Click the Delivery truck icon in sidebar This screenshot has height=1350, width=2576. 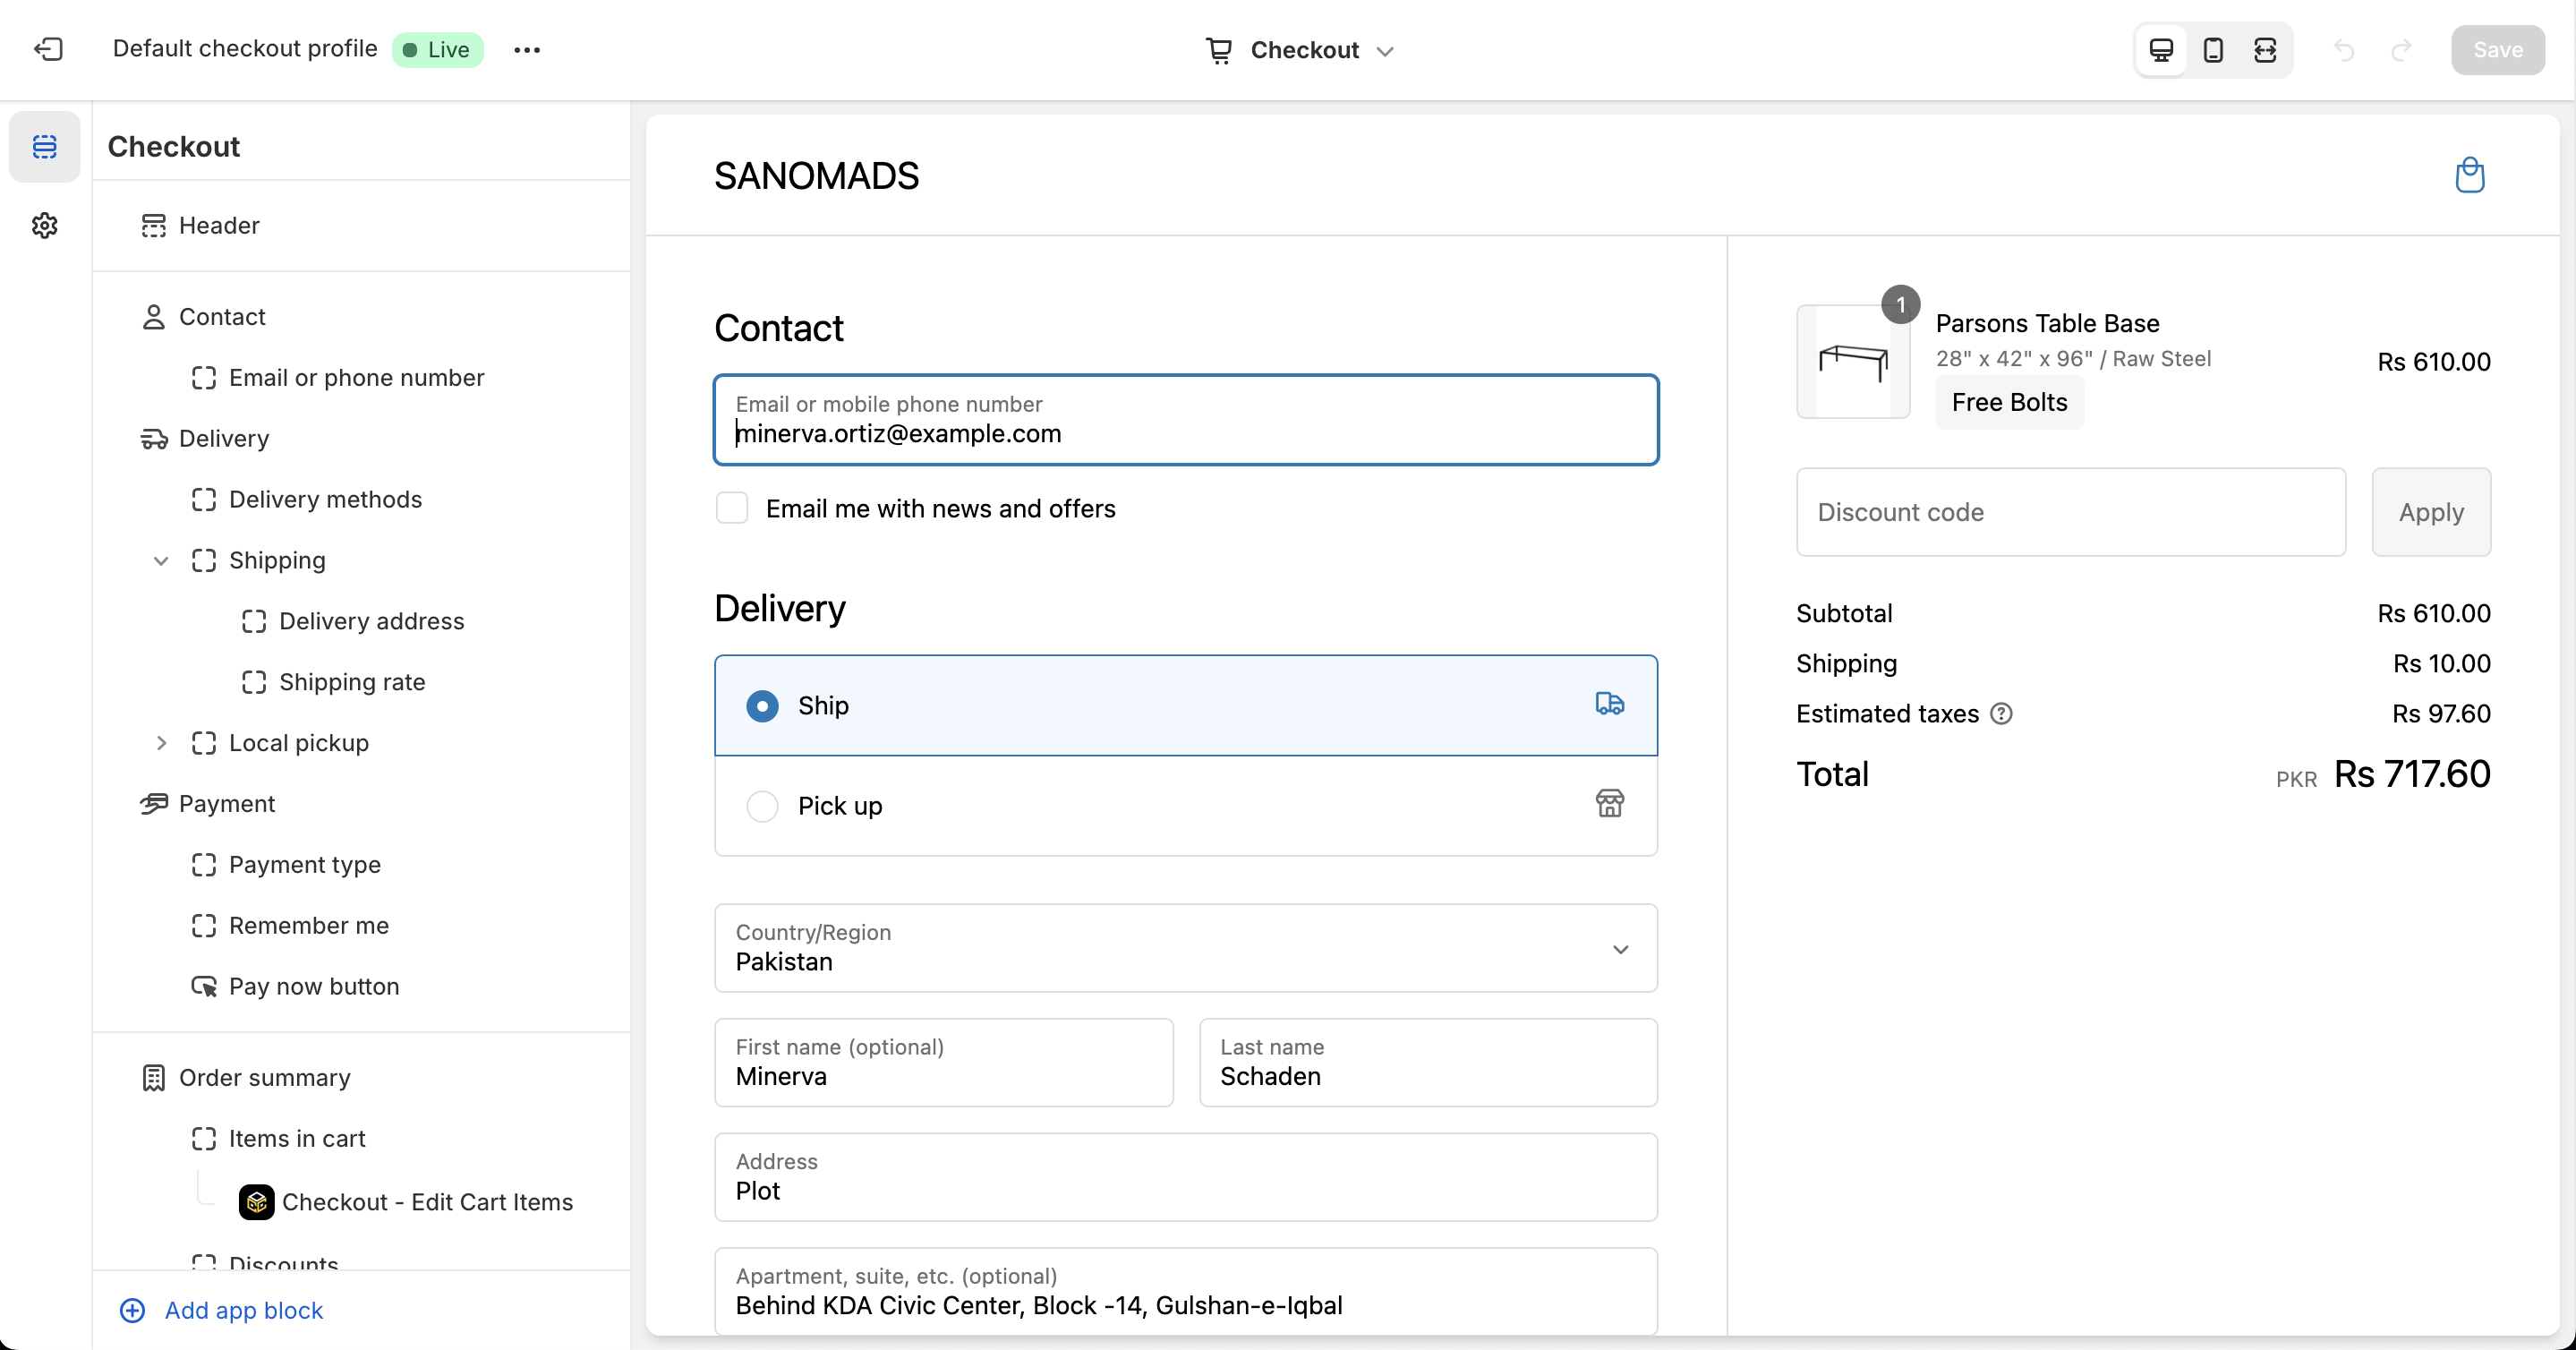click(x=153, y=439)
